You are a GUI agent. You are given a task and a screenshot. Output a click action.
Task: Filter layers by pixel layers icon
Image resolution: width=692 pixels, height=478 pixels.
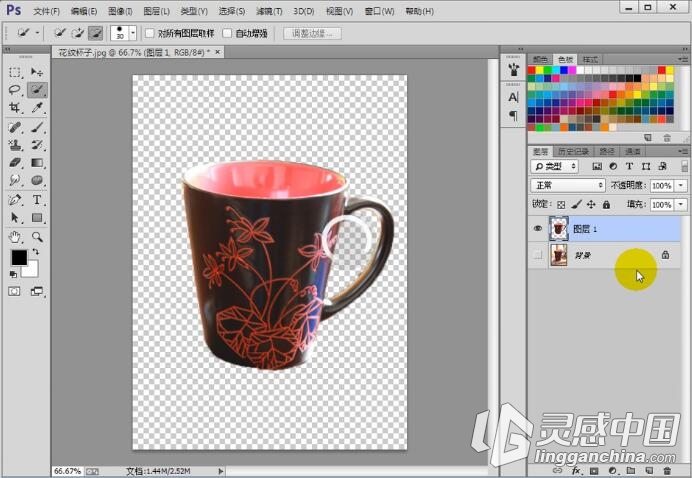click(597, 166)
